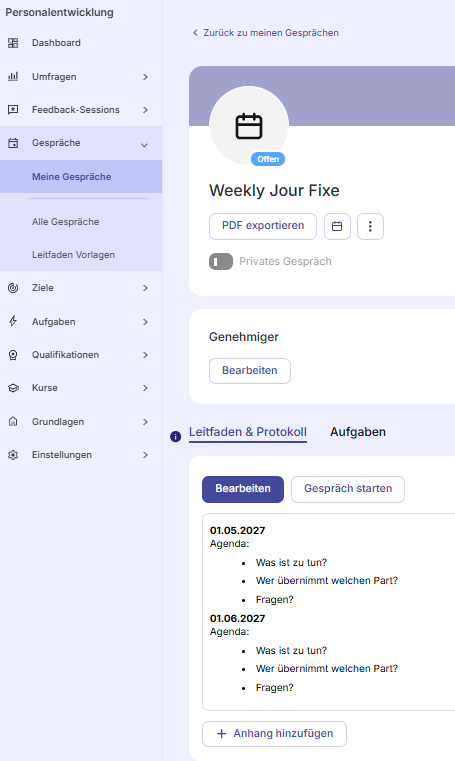Select Meine Gespräche submenu item
This screenshot has height=761, width=455.
point(81,177)
